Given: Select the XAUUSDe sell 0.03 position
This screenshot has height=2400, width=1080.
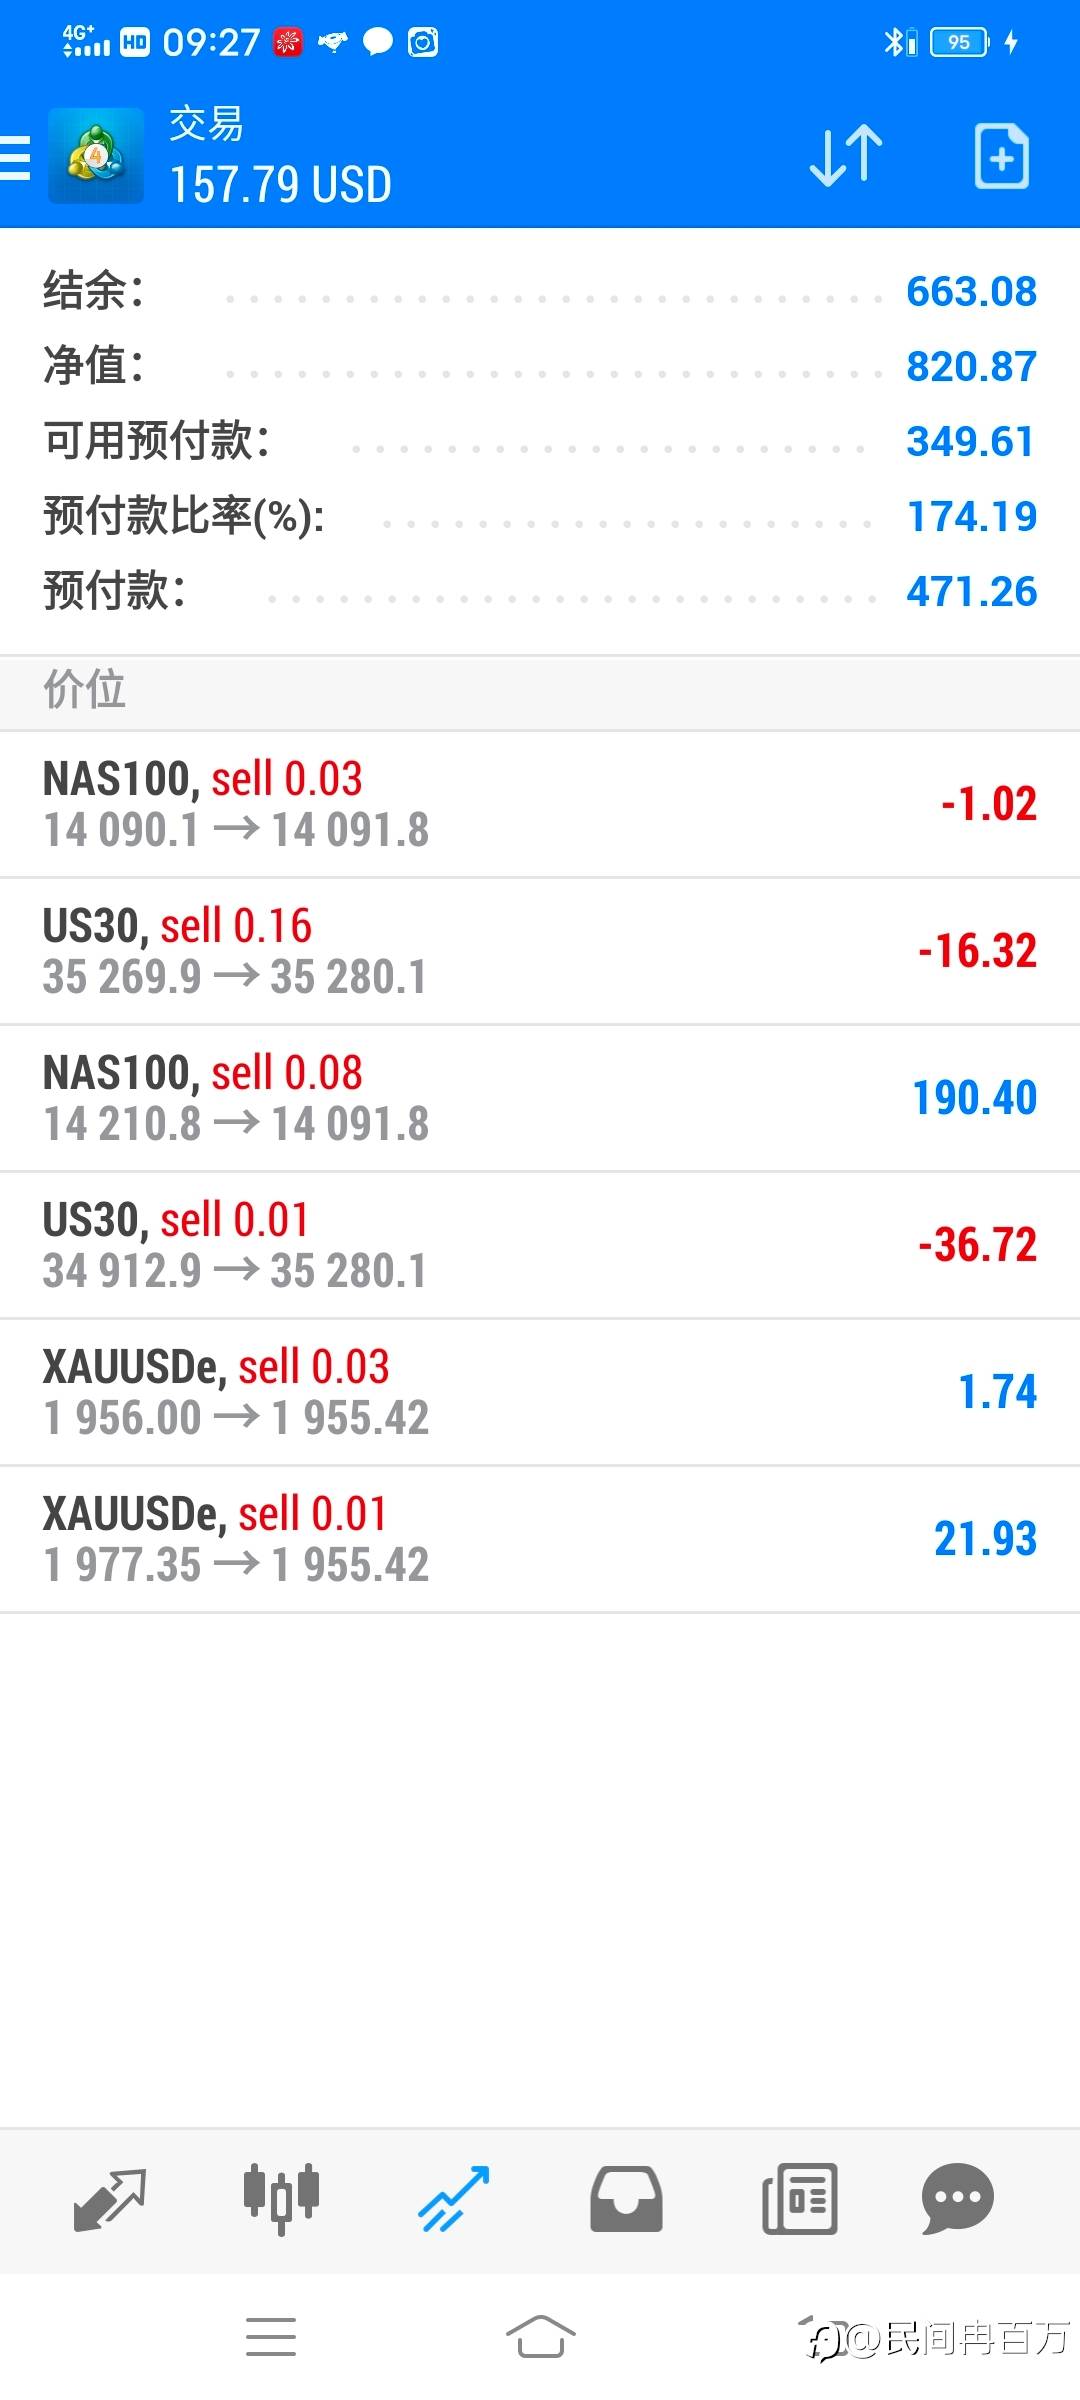Looking at the screenshot, I should click(x=540, y=1392).
